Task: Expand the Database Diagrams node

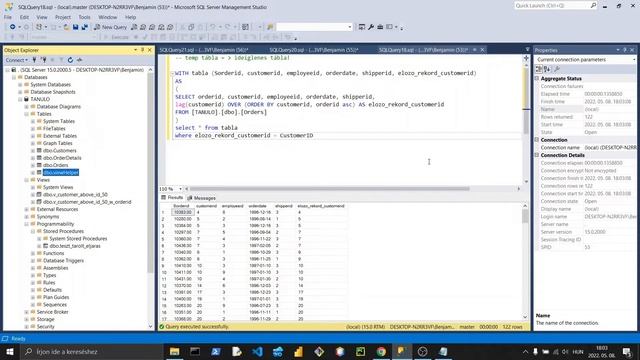Action: [27, 107]
